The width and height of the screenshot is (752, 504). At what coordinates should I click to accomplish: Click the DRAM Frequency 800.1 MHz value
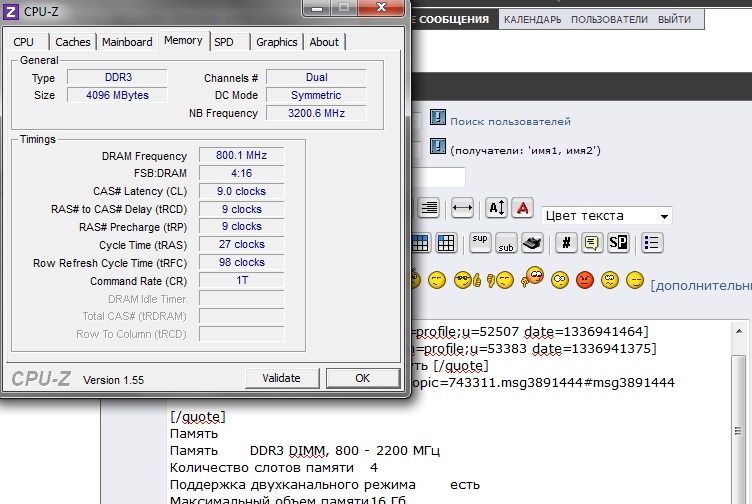[241, 155]
